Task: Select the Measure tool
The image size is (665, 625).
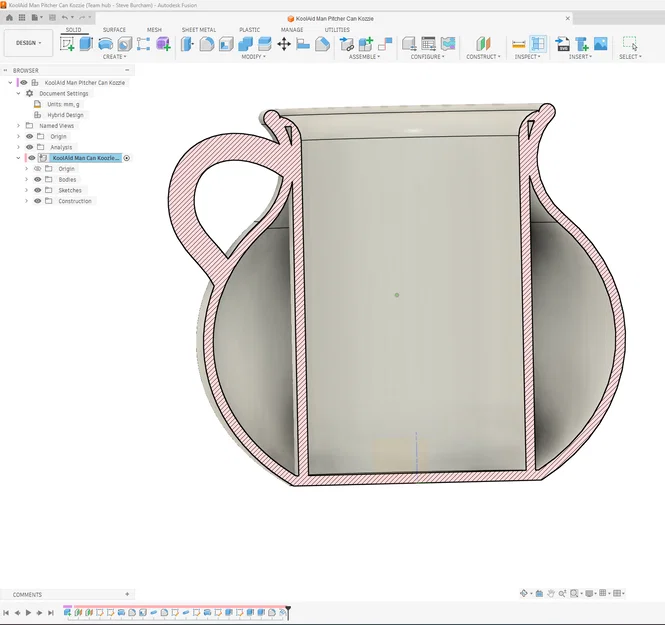Action: (x=519, y=44)
